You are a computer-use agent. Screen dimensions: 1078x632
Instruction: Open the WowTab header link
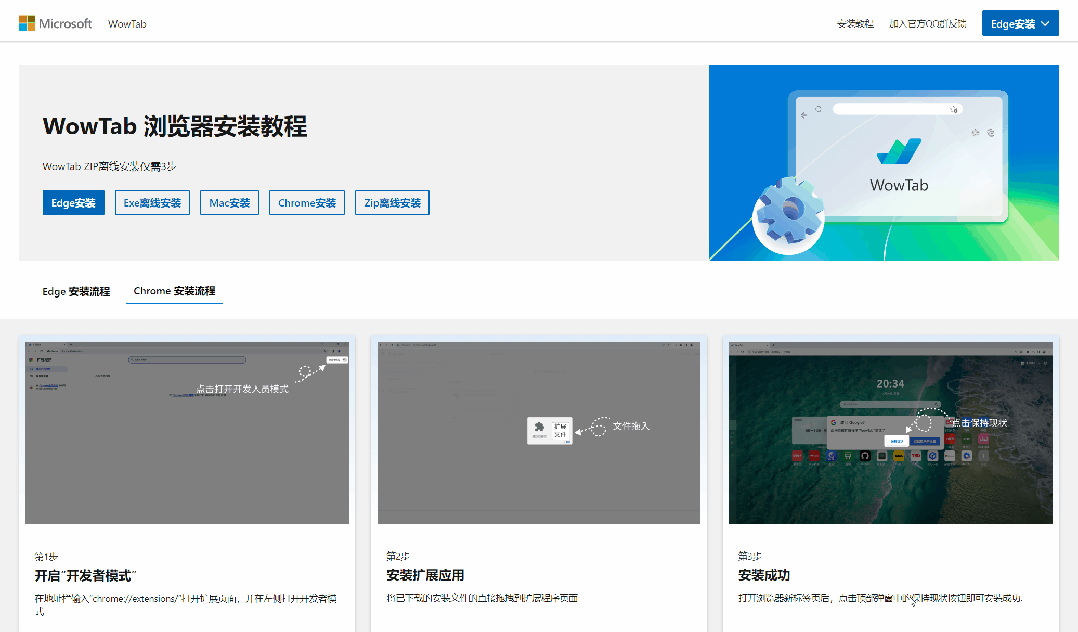[127, 24]
